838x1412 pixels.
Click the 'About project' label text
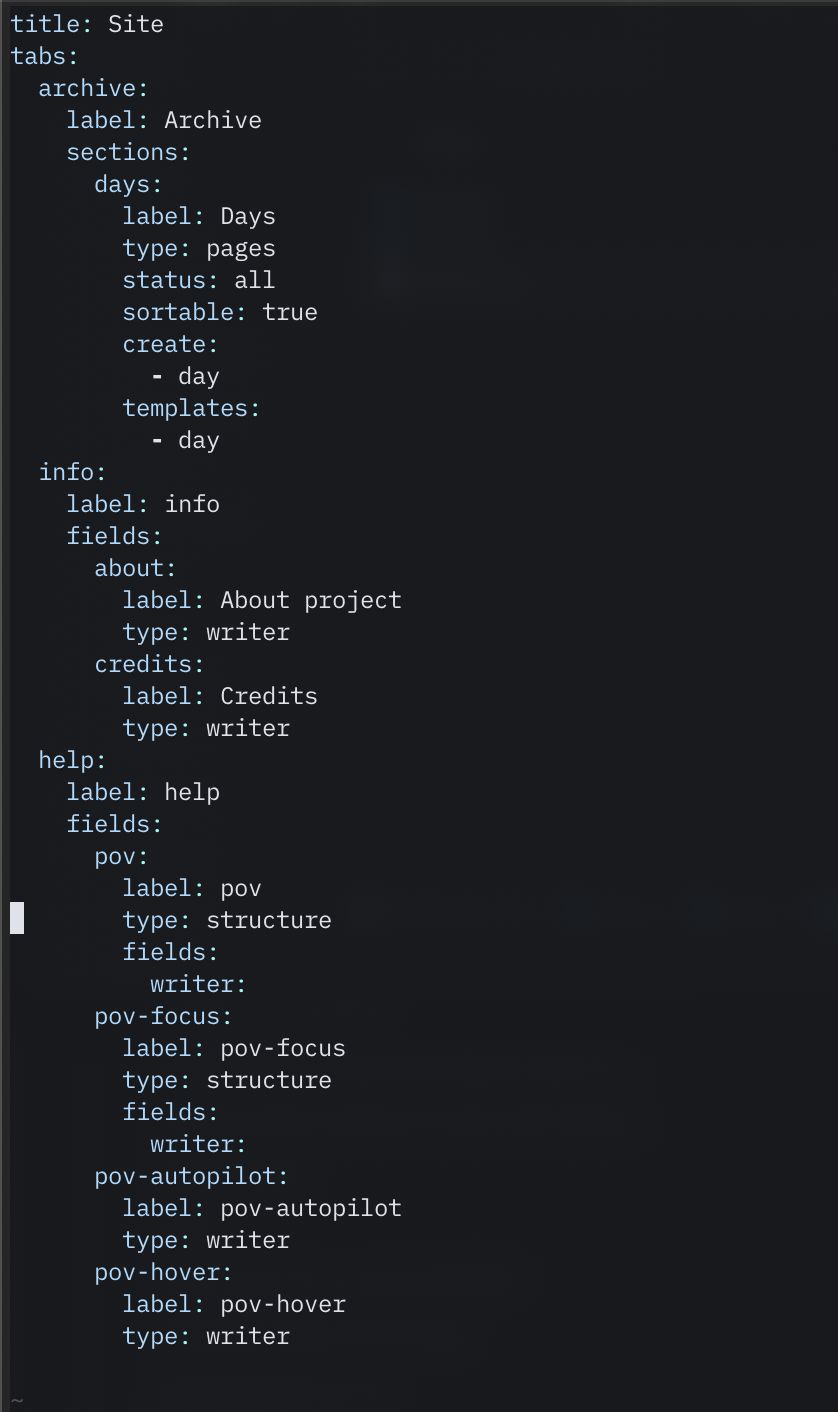tap(311, 600)
